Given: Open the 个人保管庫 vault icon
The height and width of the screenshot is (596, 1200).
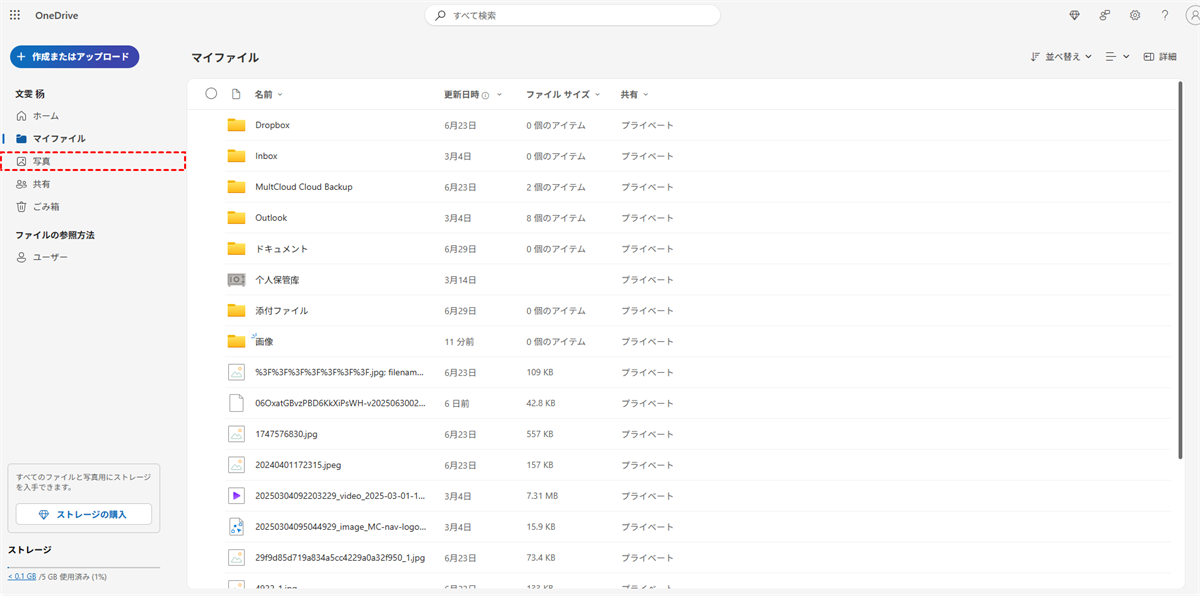Looking at the screenshot, I should click(x=236, y=280).
